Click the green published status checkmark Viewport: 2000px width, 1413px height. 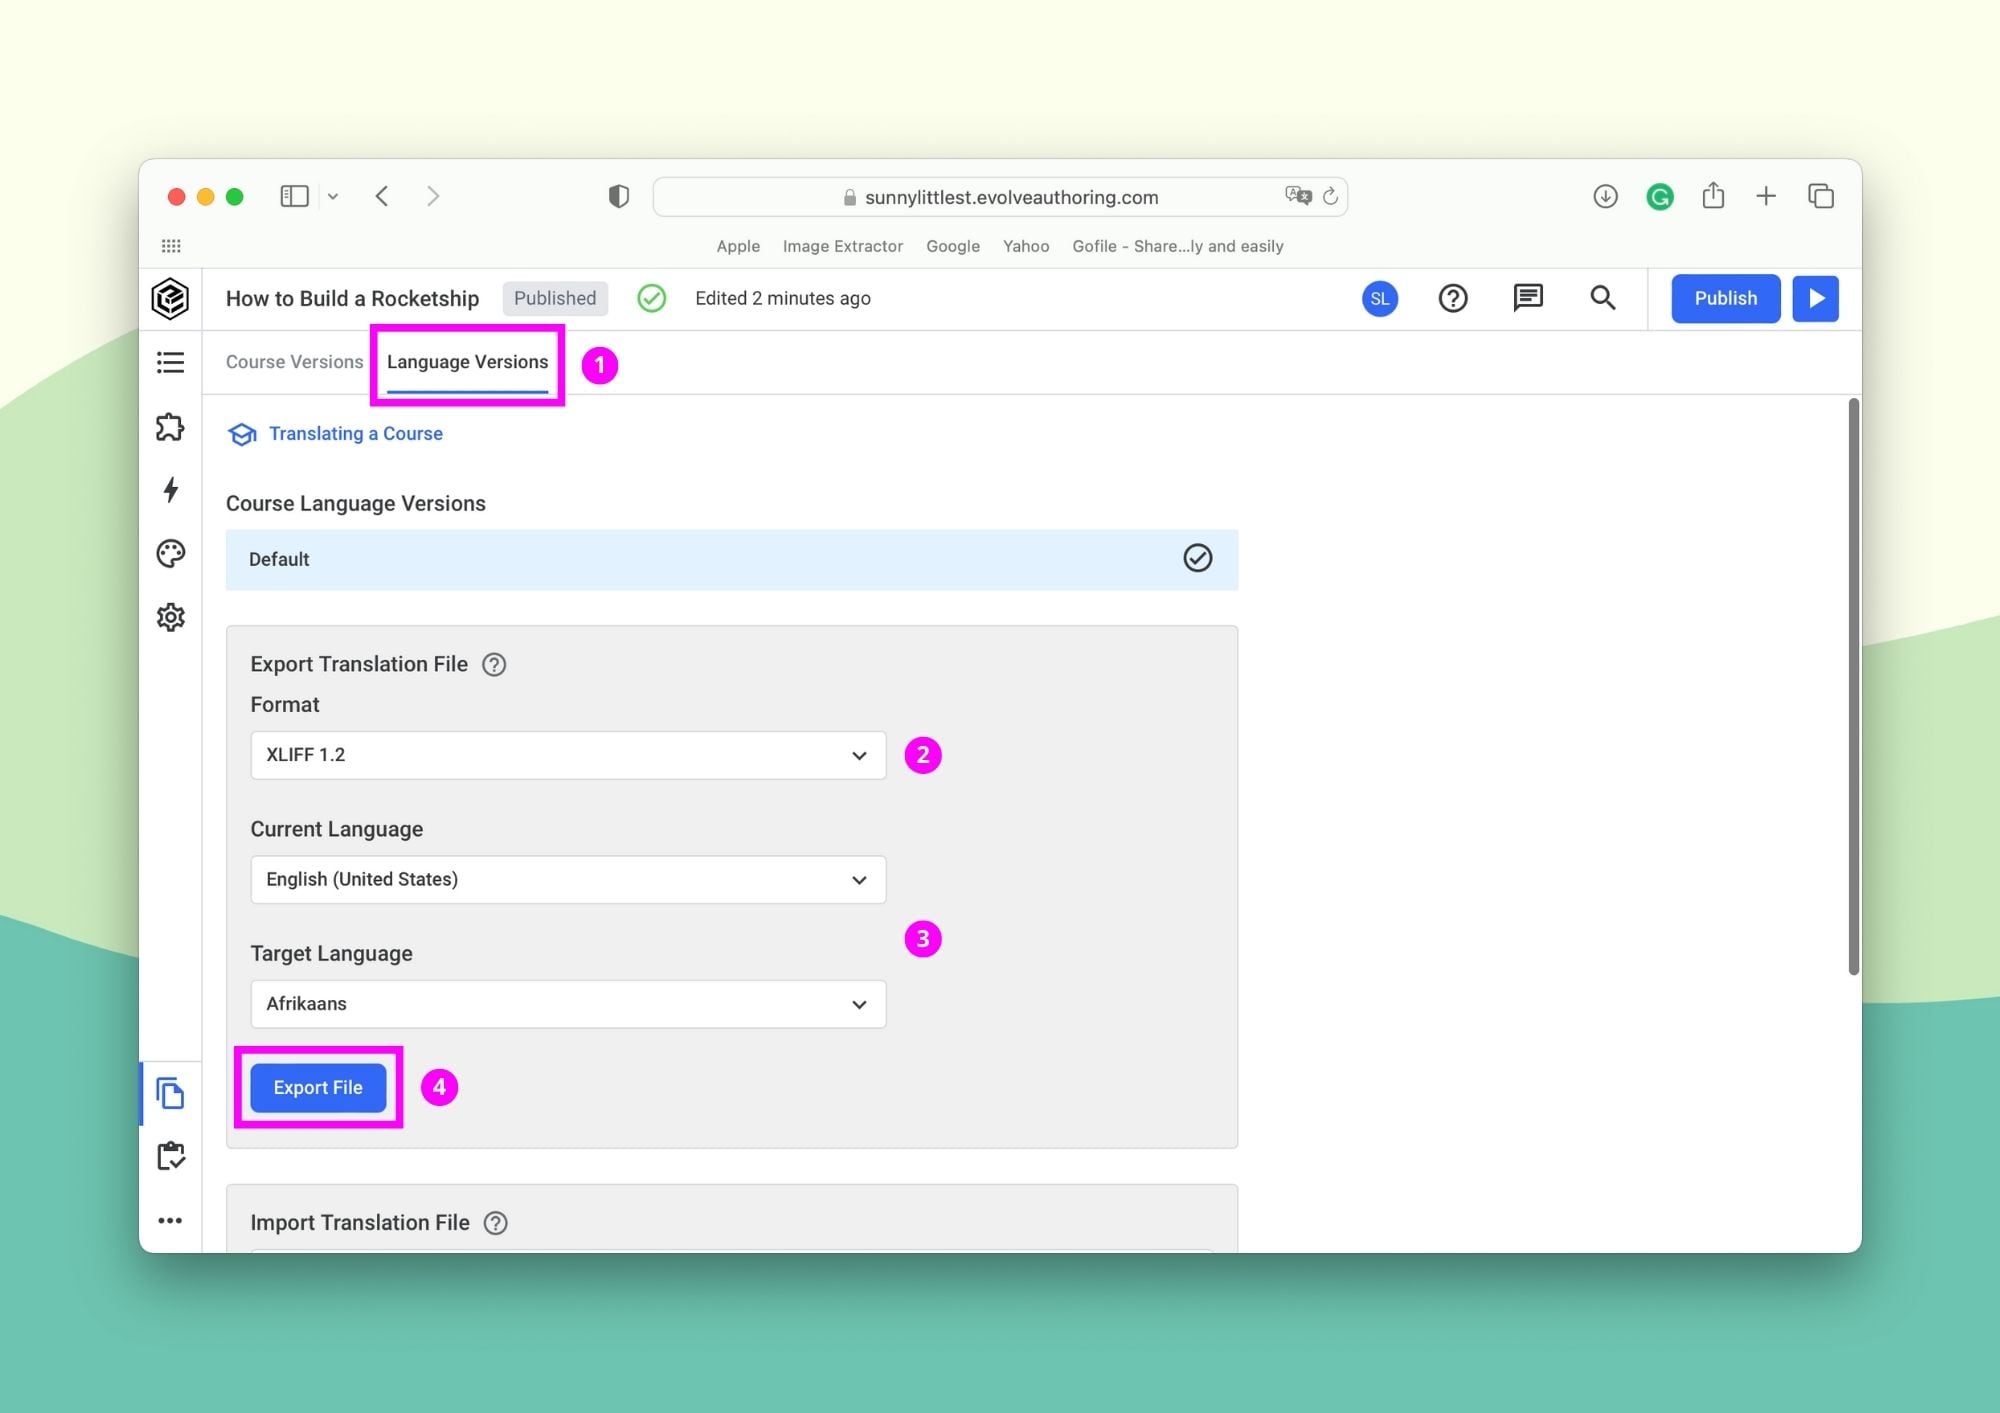pyautogui.click(x=651, y=298)
